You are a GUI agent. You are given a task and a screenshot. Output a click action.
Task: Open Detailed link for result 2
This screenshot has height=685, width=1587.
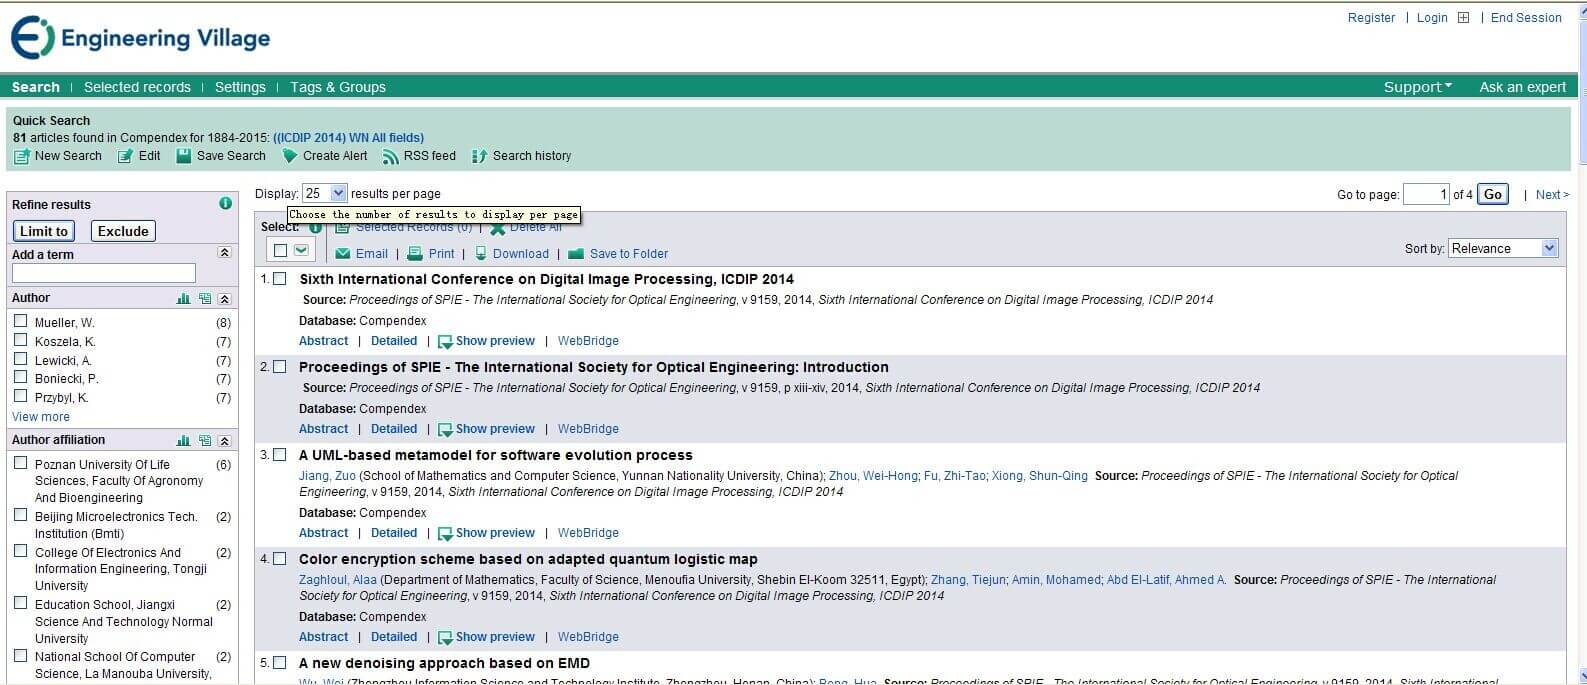click(x=394, y=429)
